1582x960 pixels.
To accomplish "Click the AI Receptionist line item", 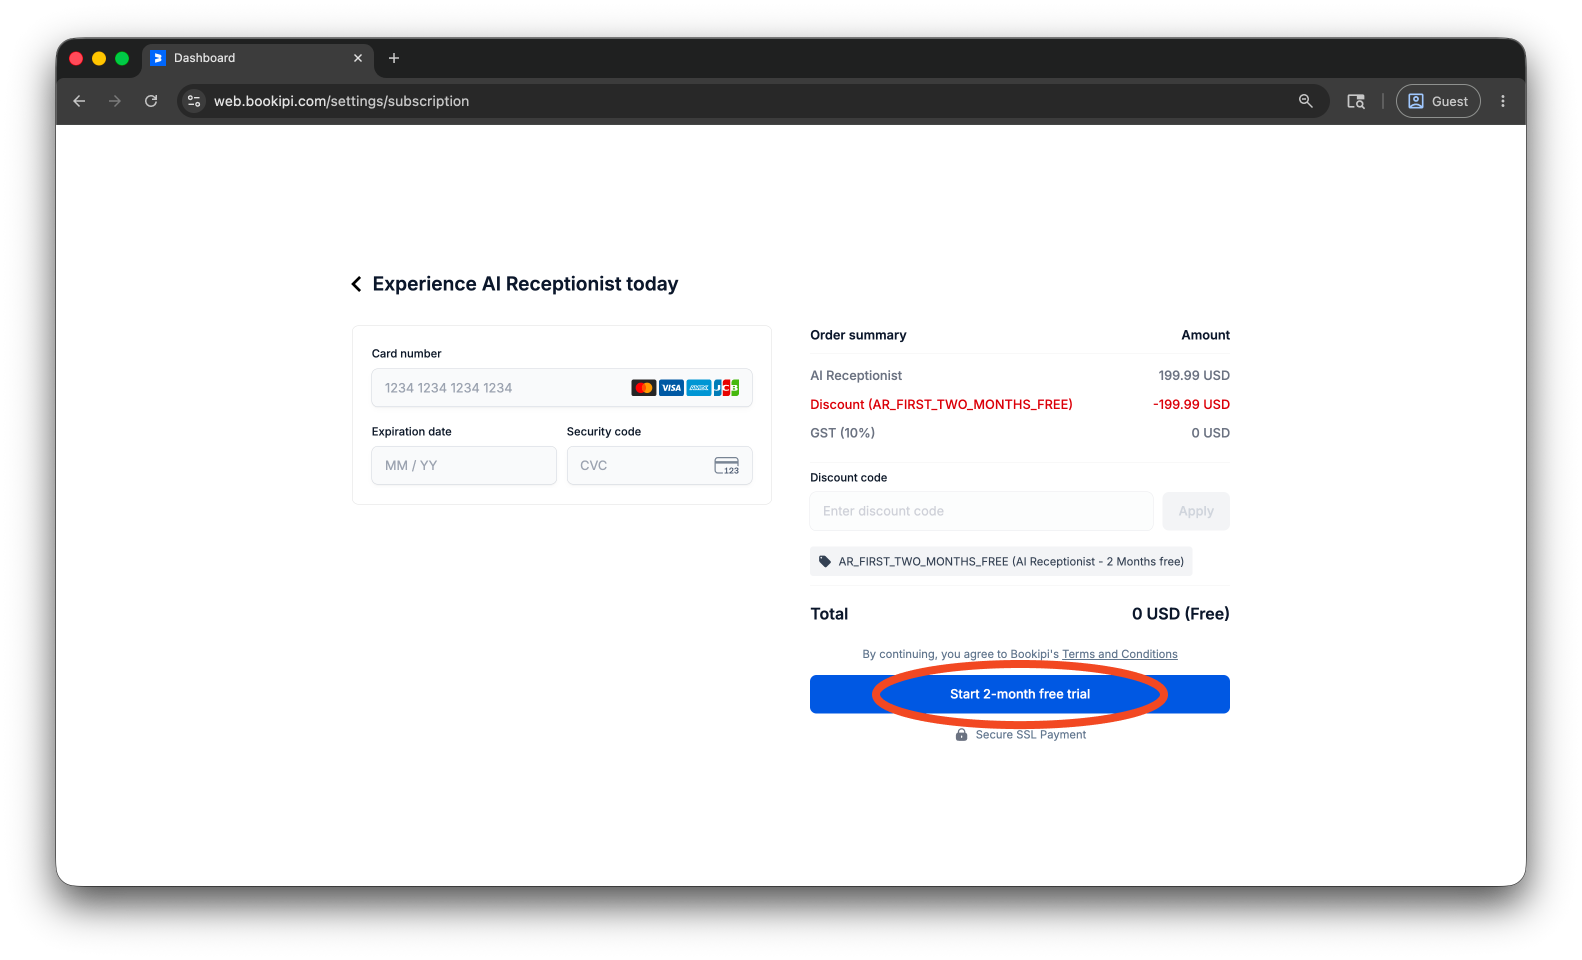I will (856, 376).
